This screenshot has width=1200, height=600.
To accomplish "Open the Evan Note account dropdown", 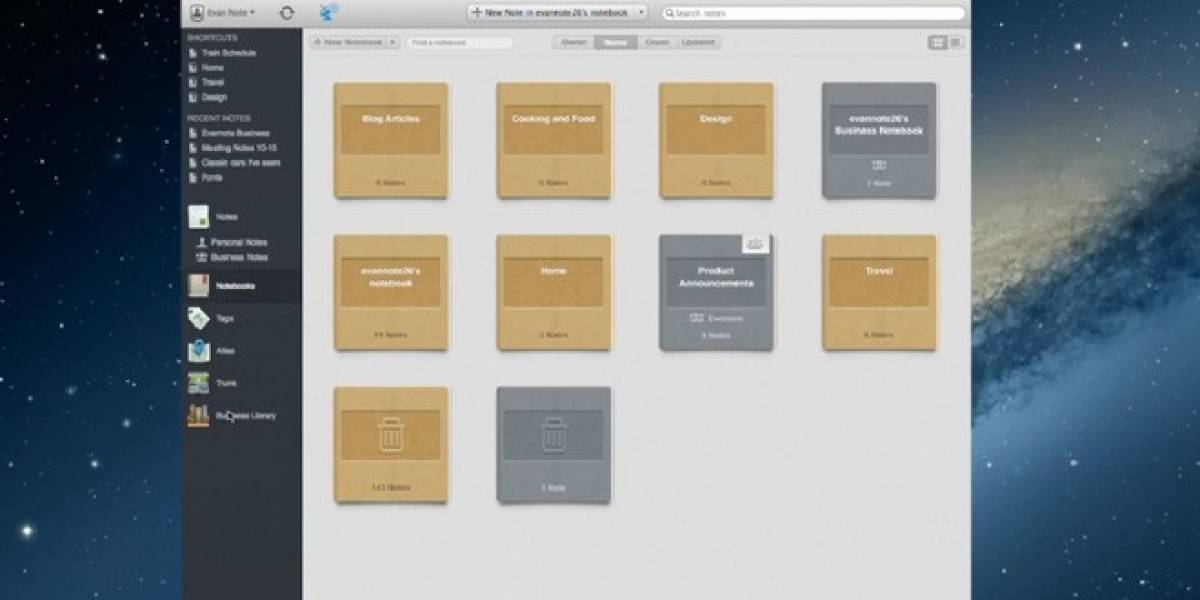I will (x=222, y=13).
